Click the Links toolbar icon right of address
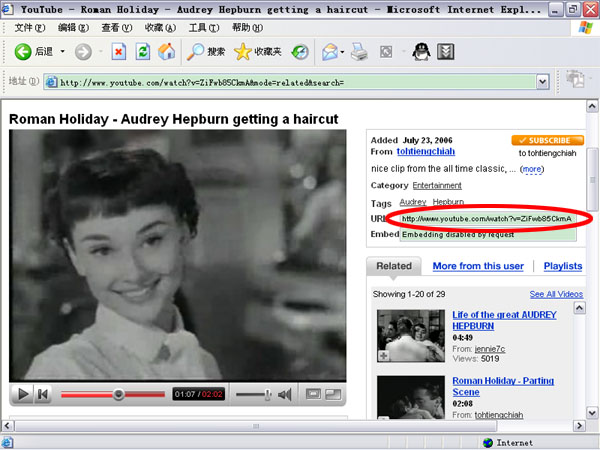Image resolution: width=600 pixels, height=450 pixels. tap(575, 79)
